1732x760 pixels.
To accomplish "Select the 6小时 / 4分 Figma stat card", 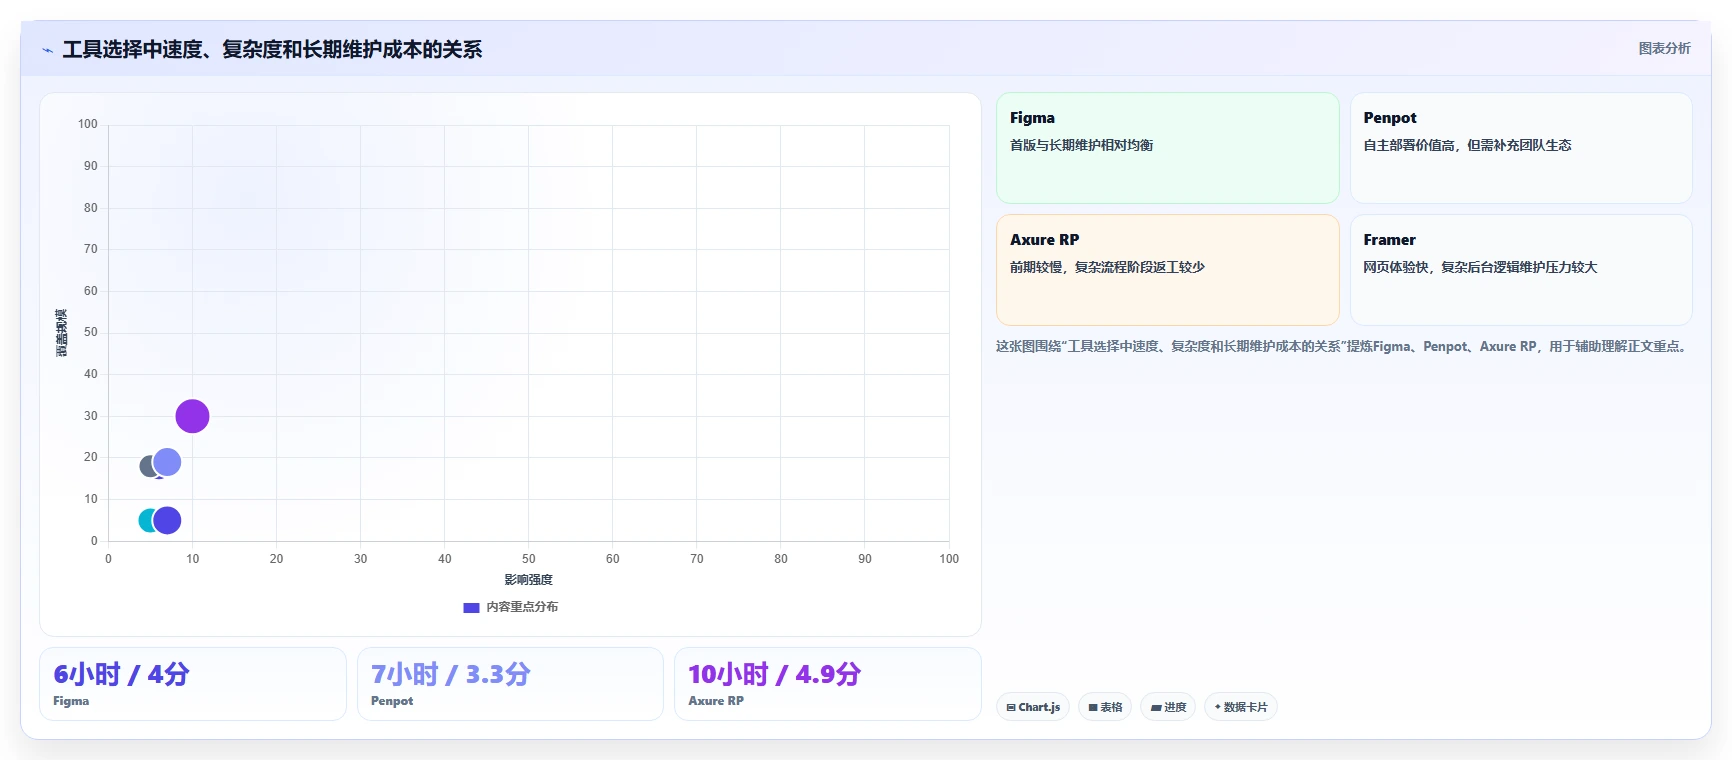I will (193, 684).
